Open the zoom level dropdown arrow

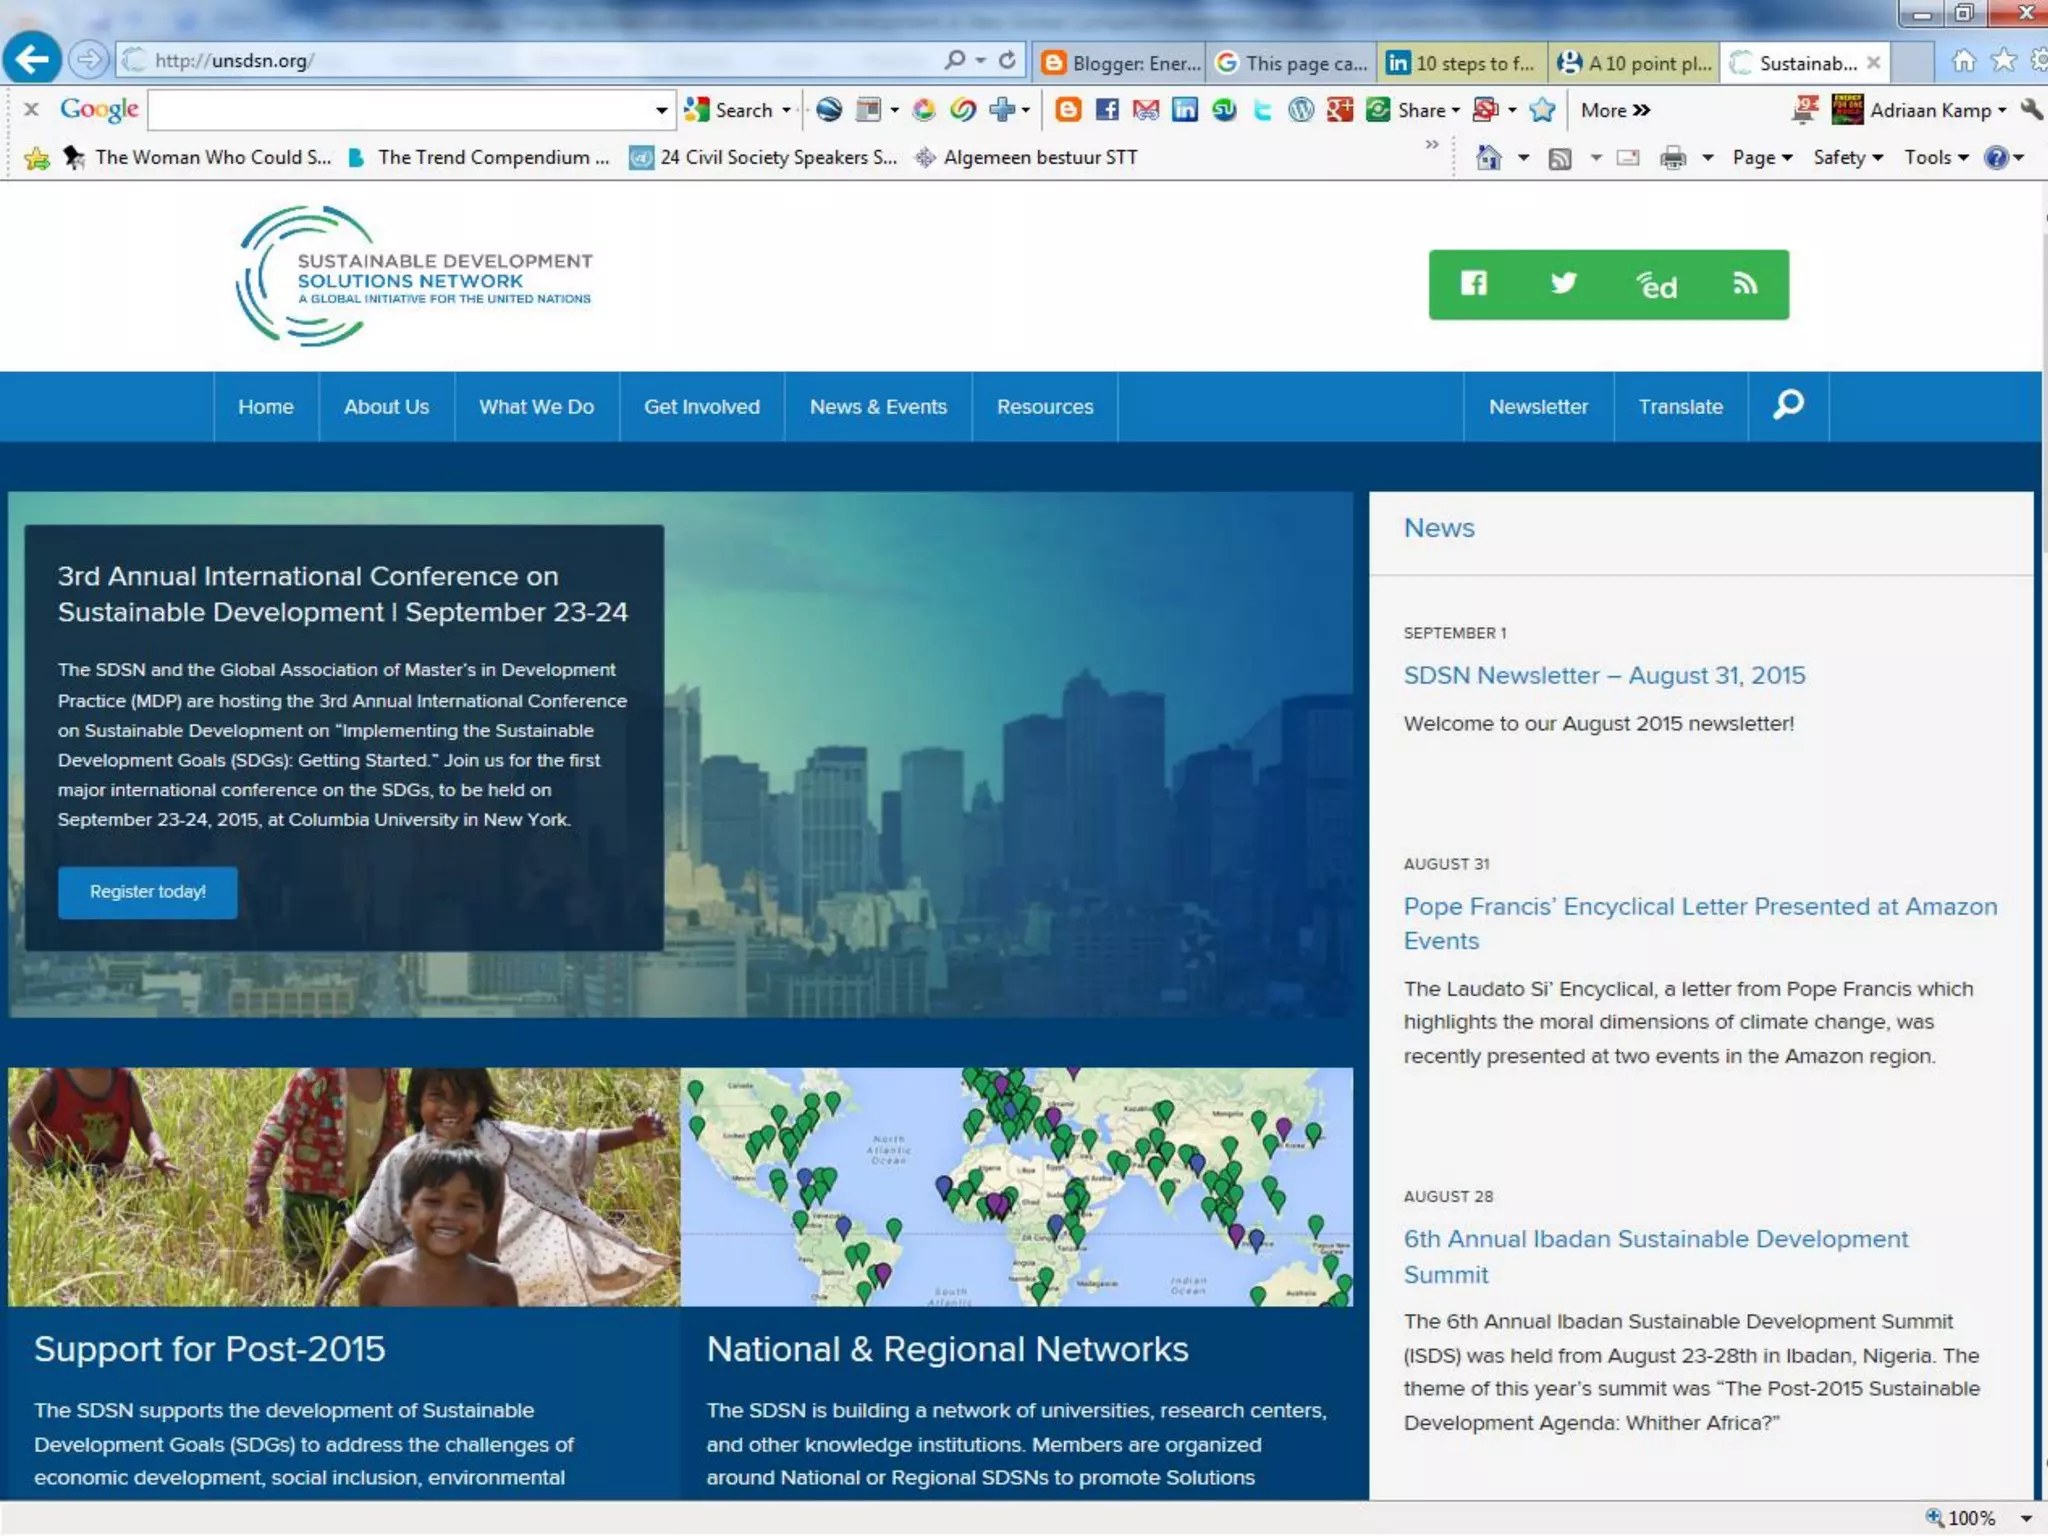point(2026,1518)
